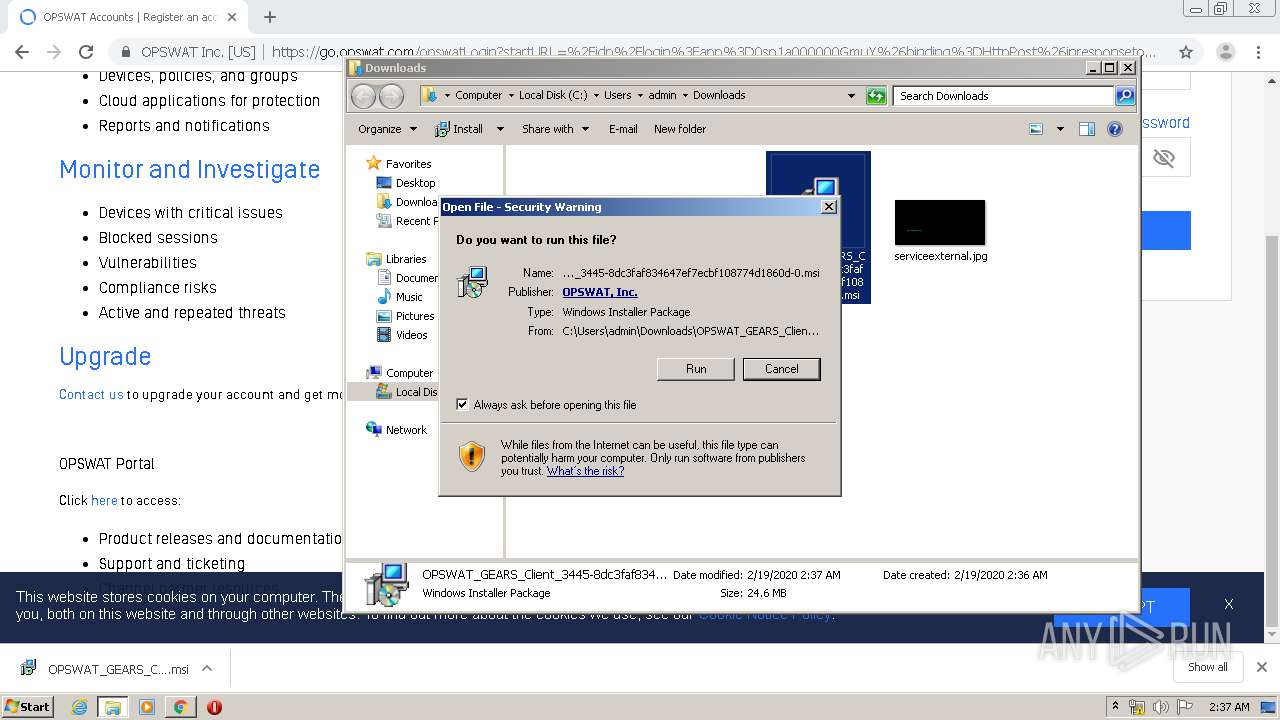Image resolution: width=1280 pixels, height=720 pixels.
Task: Open the Start menu
Action: pyautogui.click(x=27, y=706)
